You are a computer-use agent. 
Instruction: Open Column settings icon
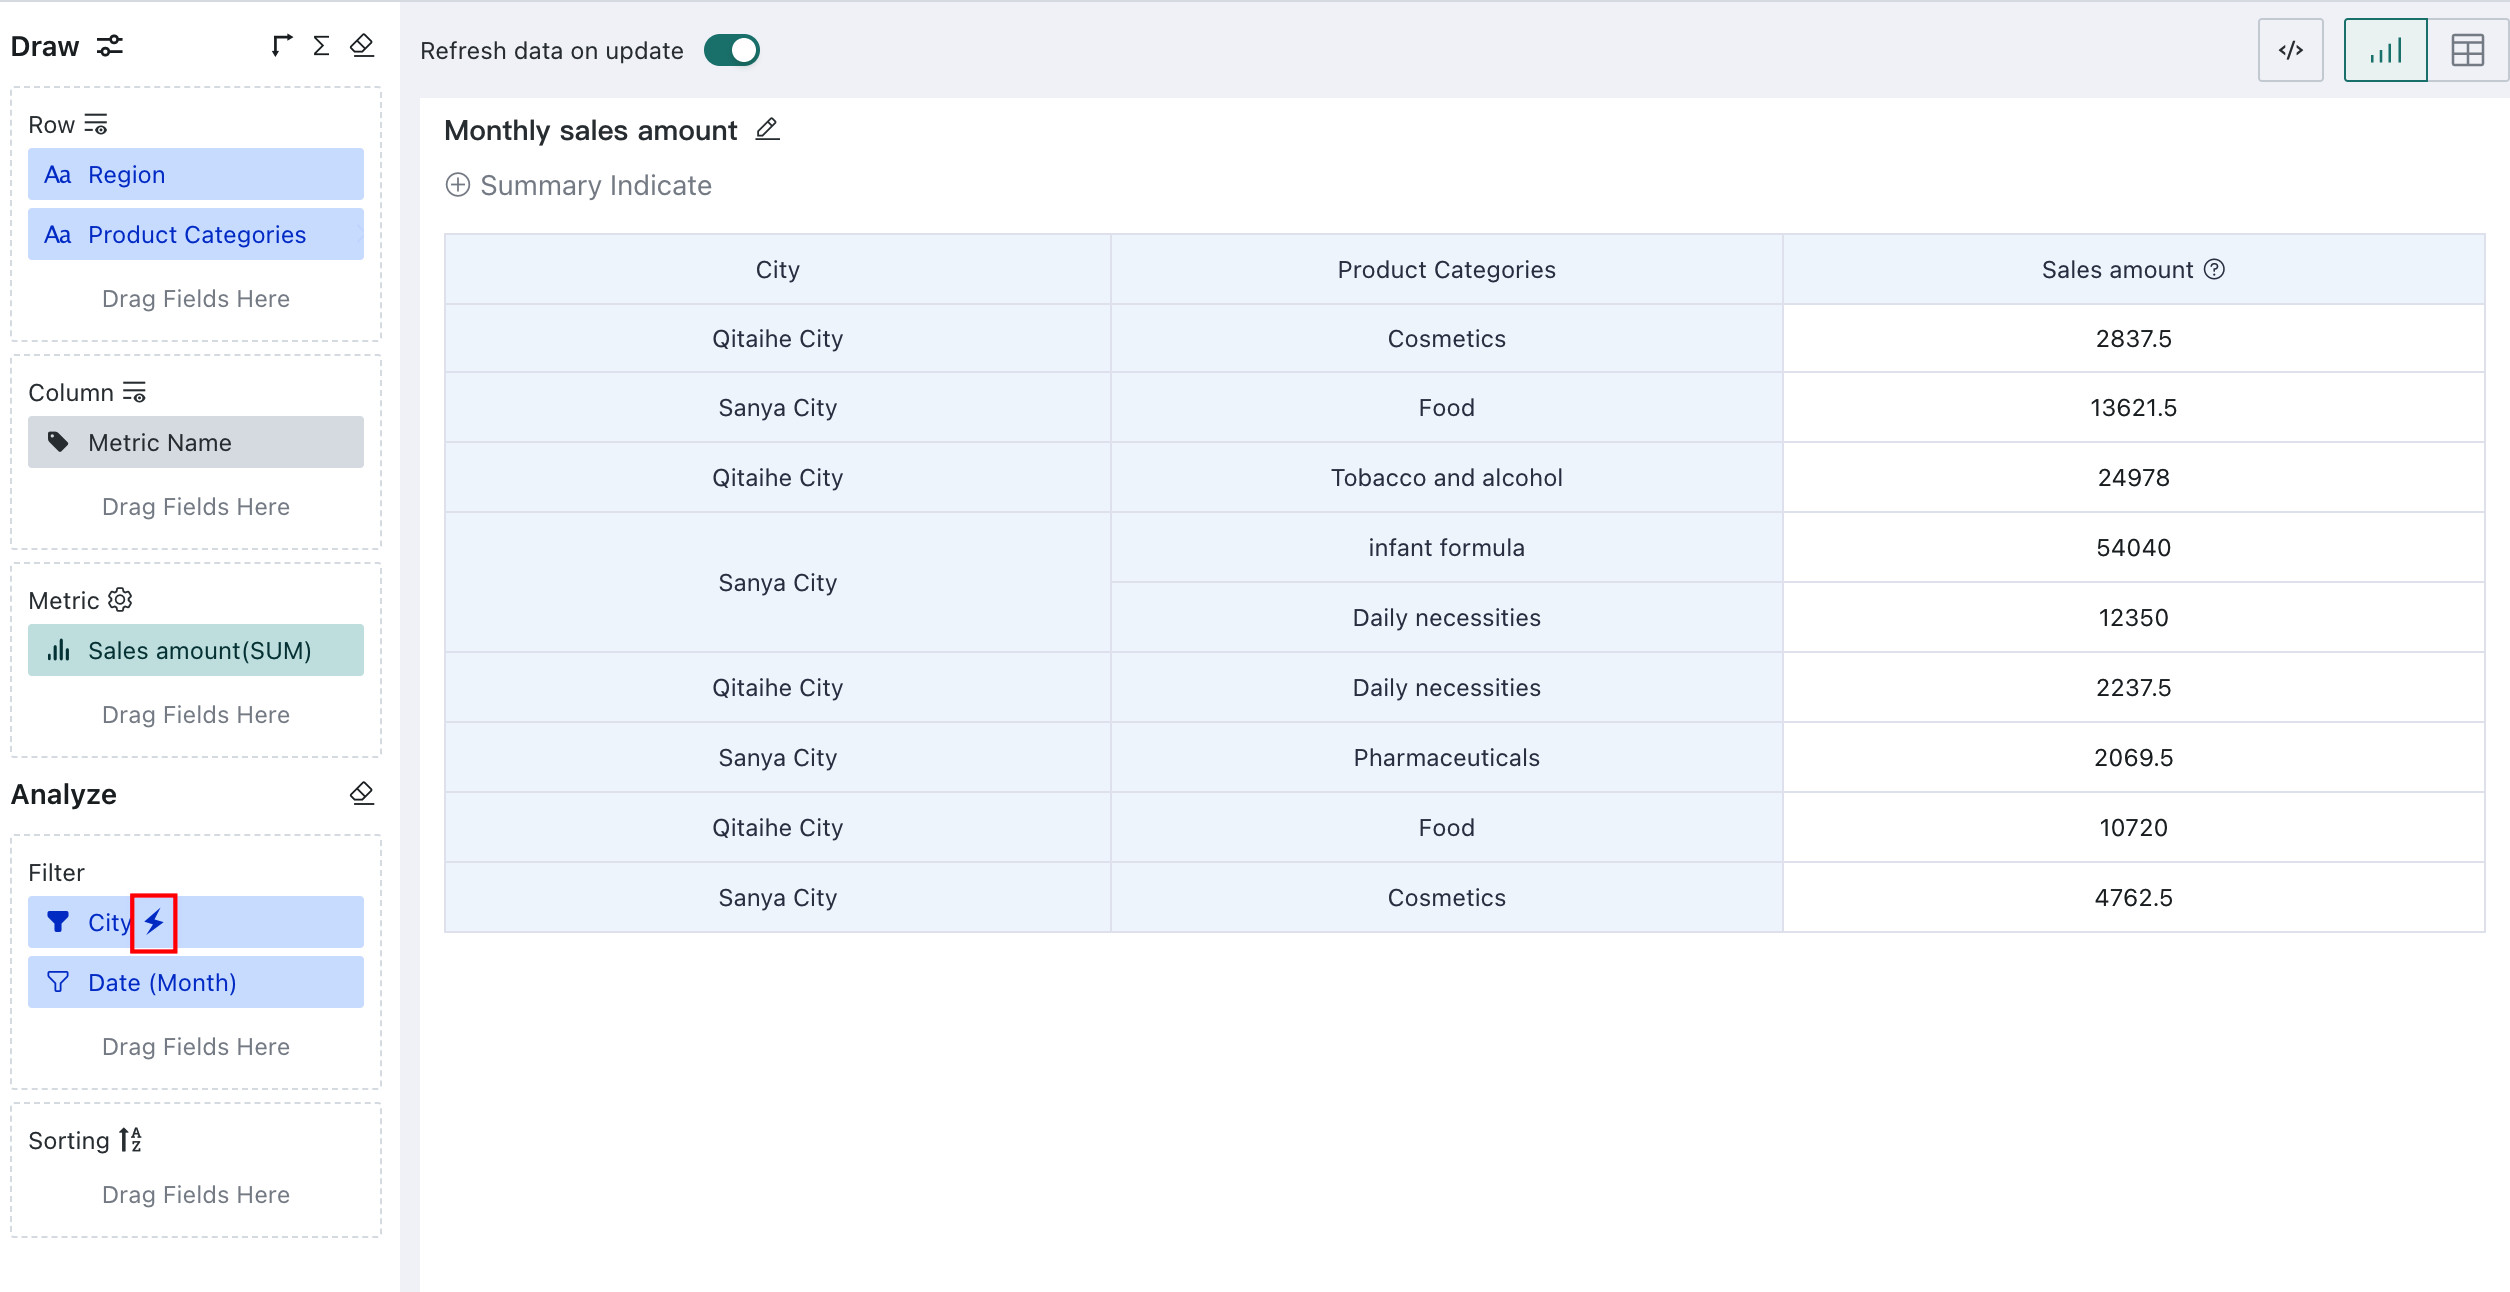pos(135,392)
